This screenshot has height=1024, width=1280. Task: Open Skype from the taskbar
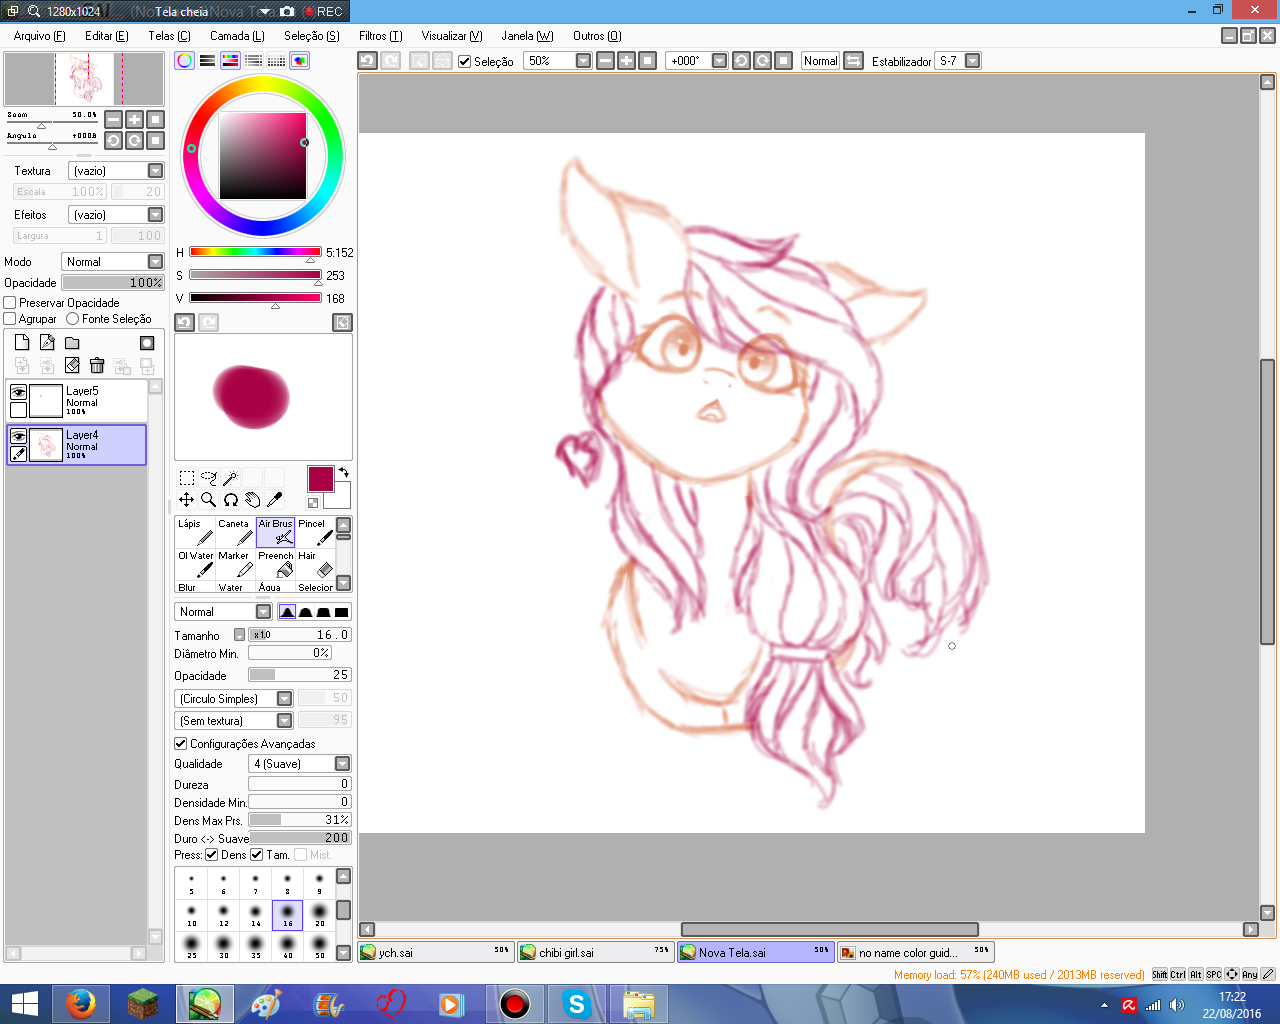[x=576, y=1004]
